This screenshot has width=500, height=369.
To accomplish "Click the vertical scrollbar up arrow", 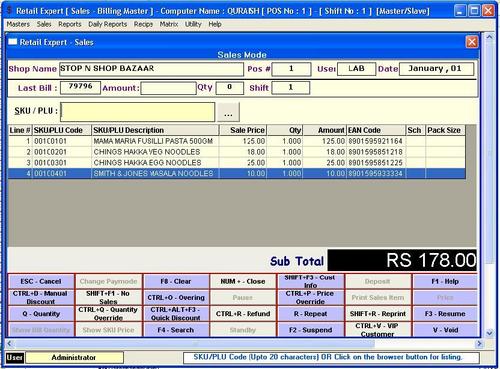I will (489, 37).
